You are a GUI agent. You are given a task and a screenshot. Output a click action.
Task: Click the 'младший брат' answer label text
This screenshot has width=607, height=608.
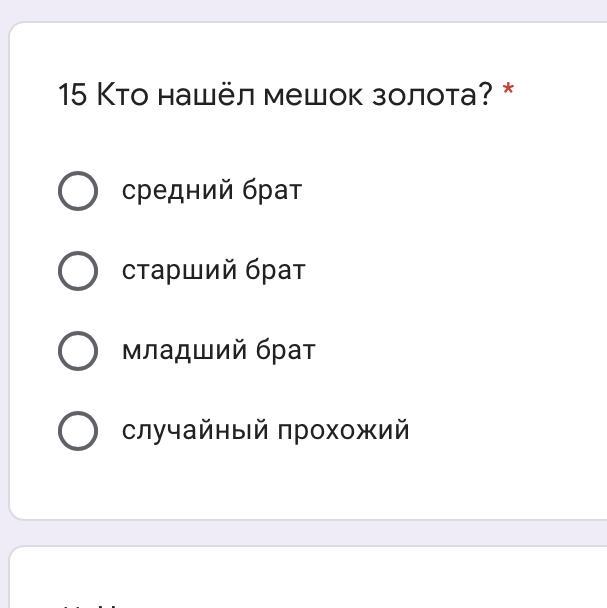coord(219,350)
